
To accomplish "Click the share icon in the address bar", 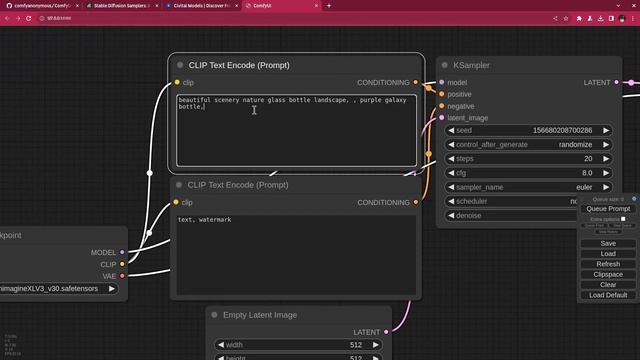I will 555,18.
